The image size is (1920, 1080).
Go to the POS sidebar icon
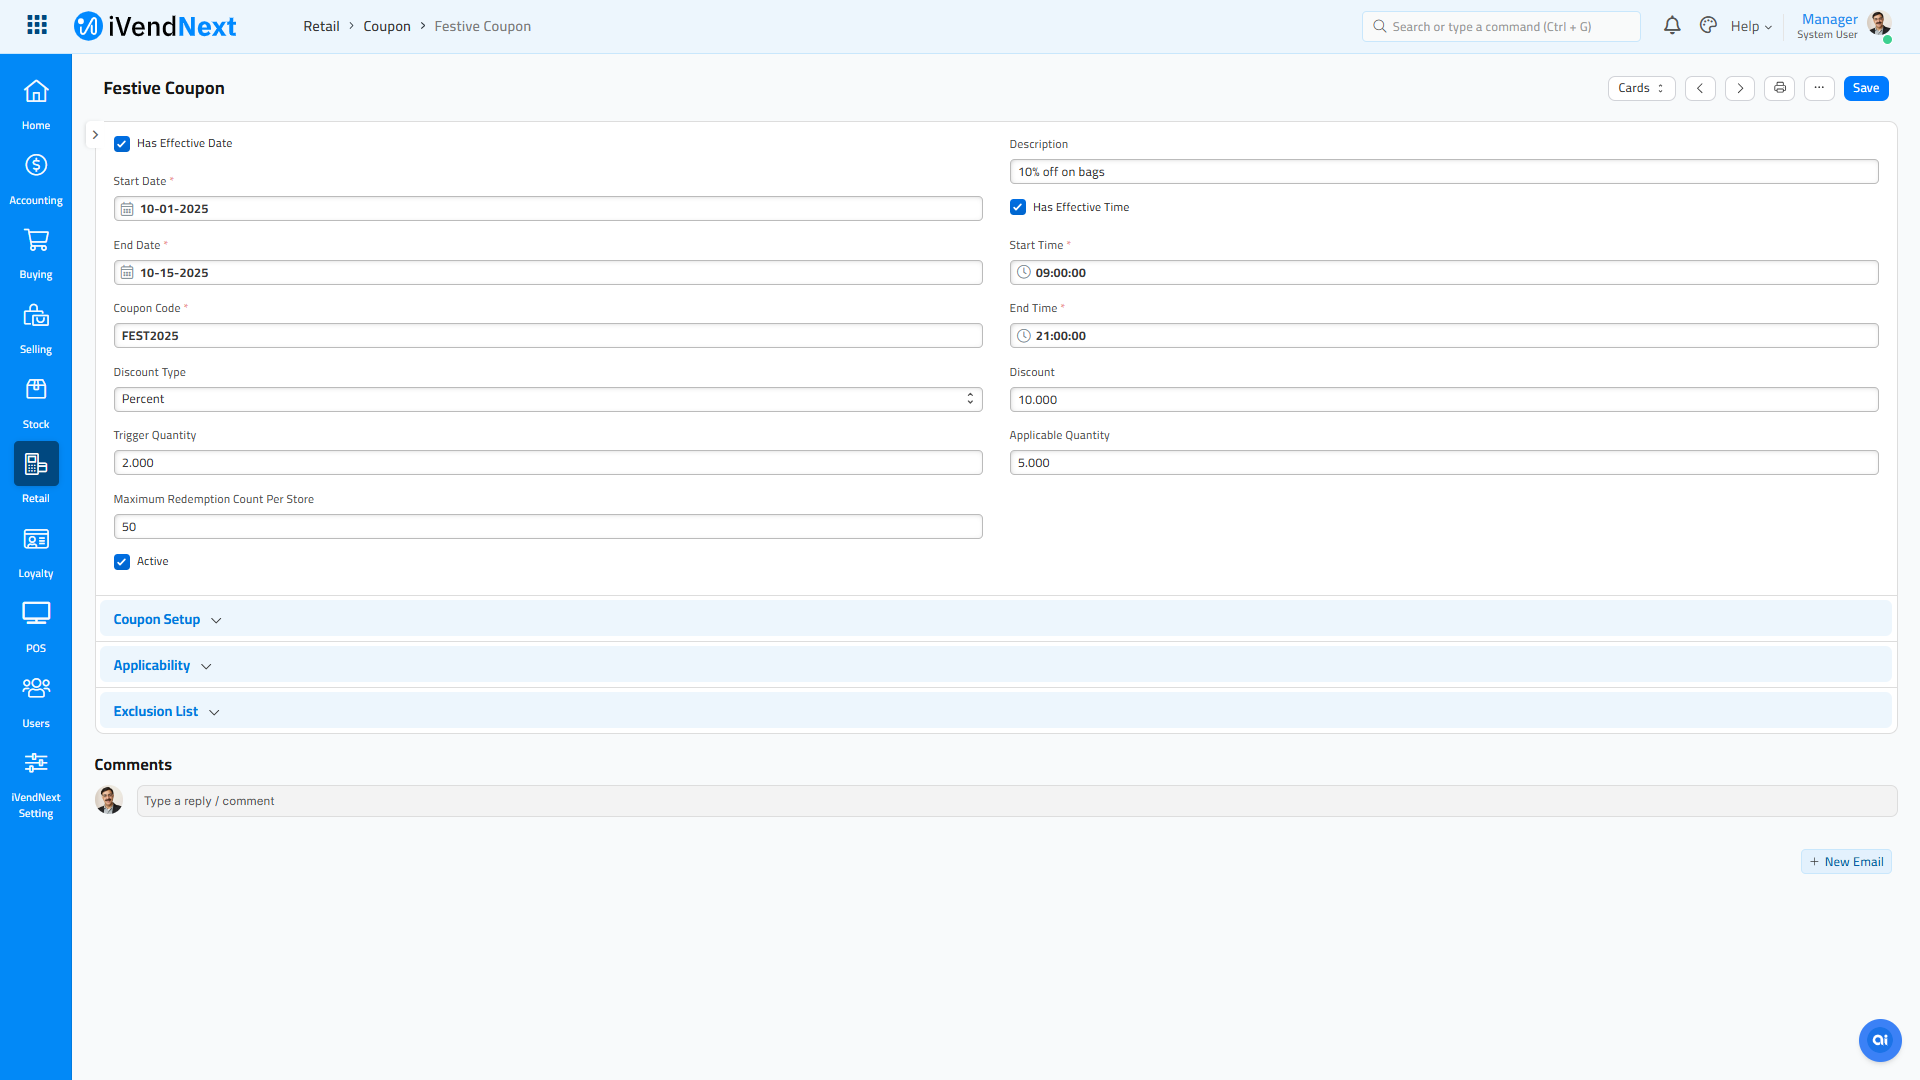(36, 626)
